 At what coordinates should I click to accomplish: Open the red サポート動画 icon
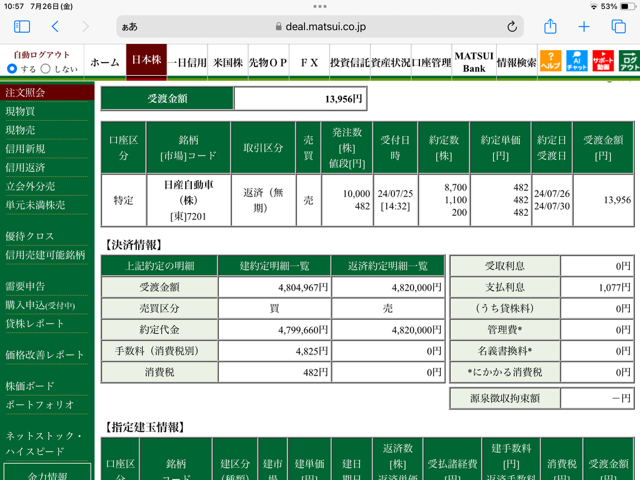click(x=603, y=61)
